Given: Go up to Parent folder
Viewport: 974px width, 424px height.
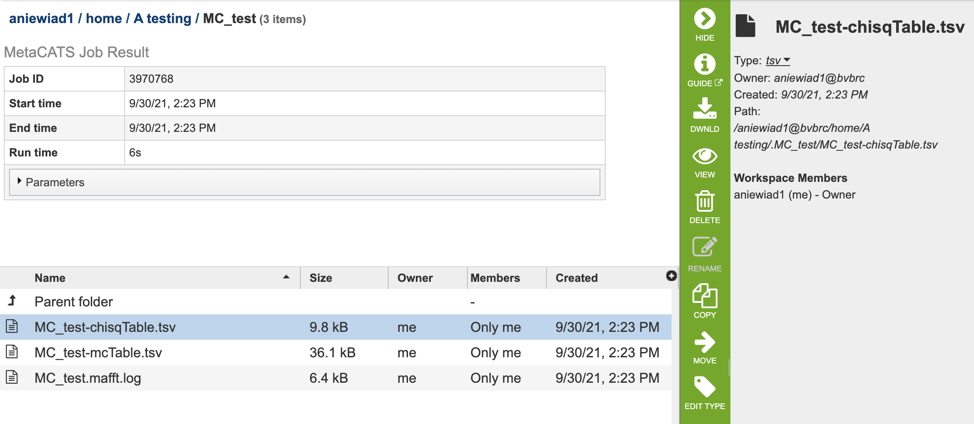Looking at the screenshot, I should [73, 302].
